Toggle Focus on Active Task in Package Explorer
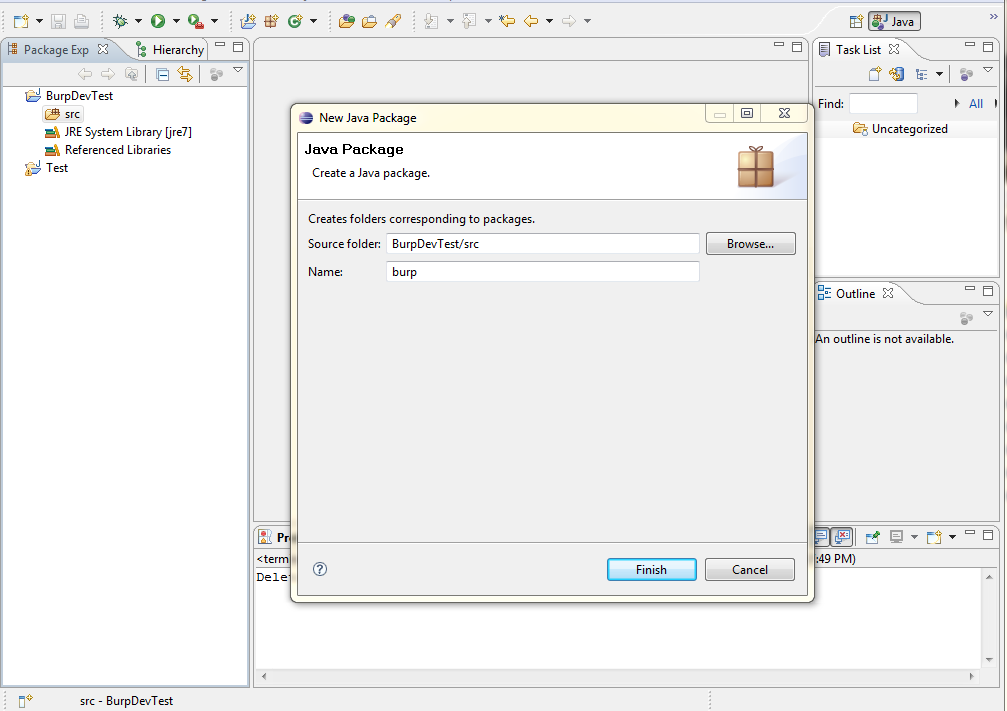 (216, 75)
